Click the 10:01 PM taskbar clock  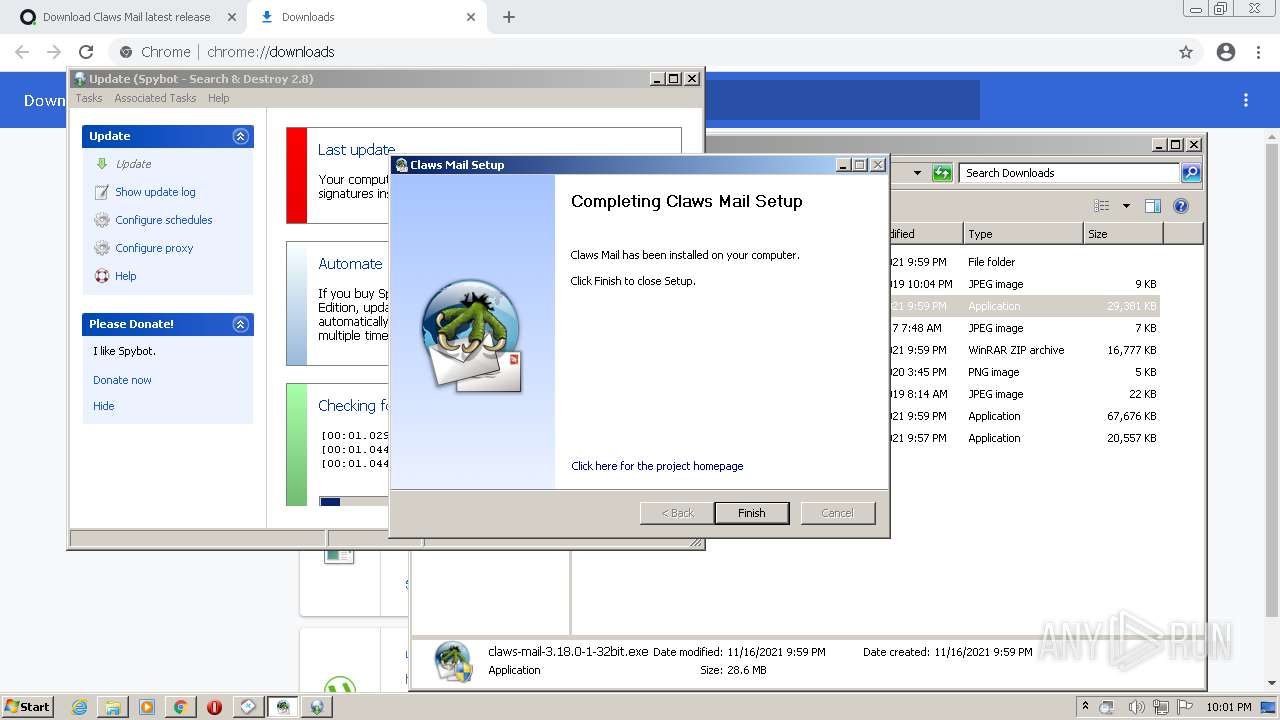tap(1228, 707)
